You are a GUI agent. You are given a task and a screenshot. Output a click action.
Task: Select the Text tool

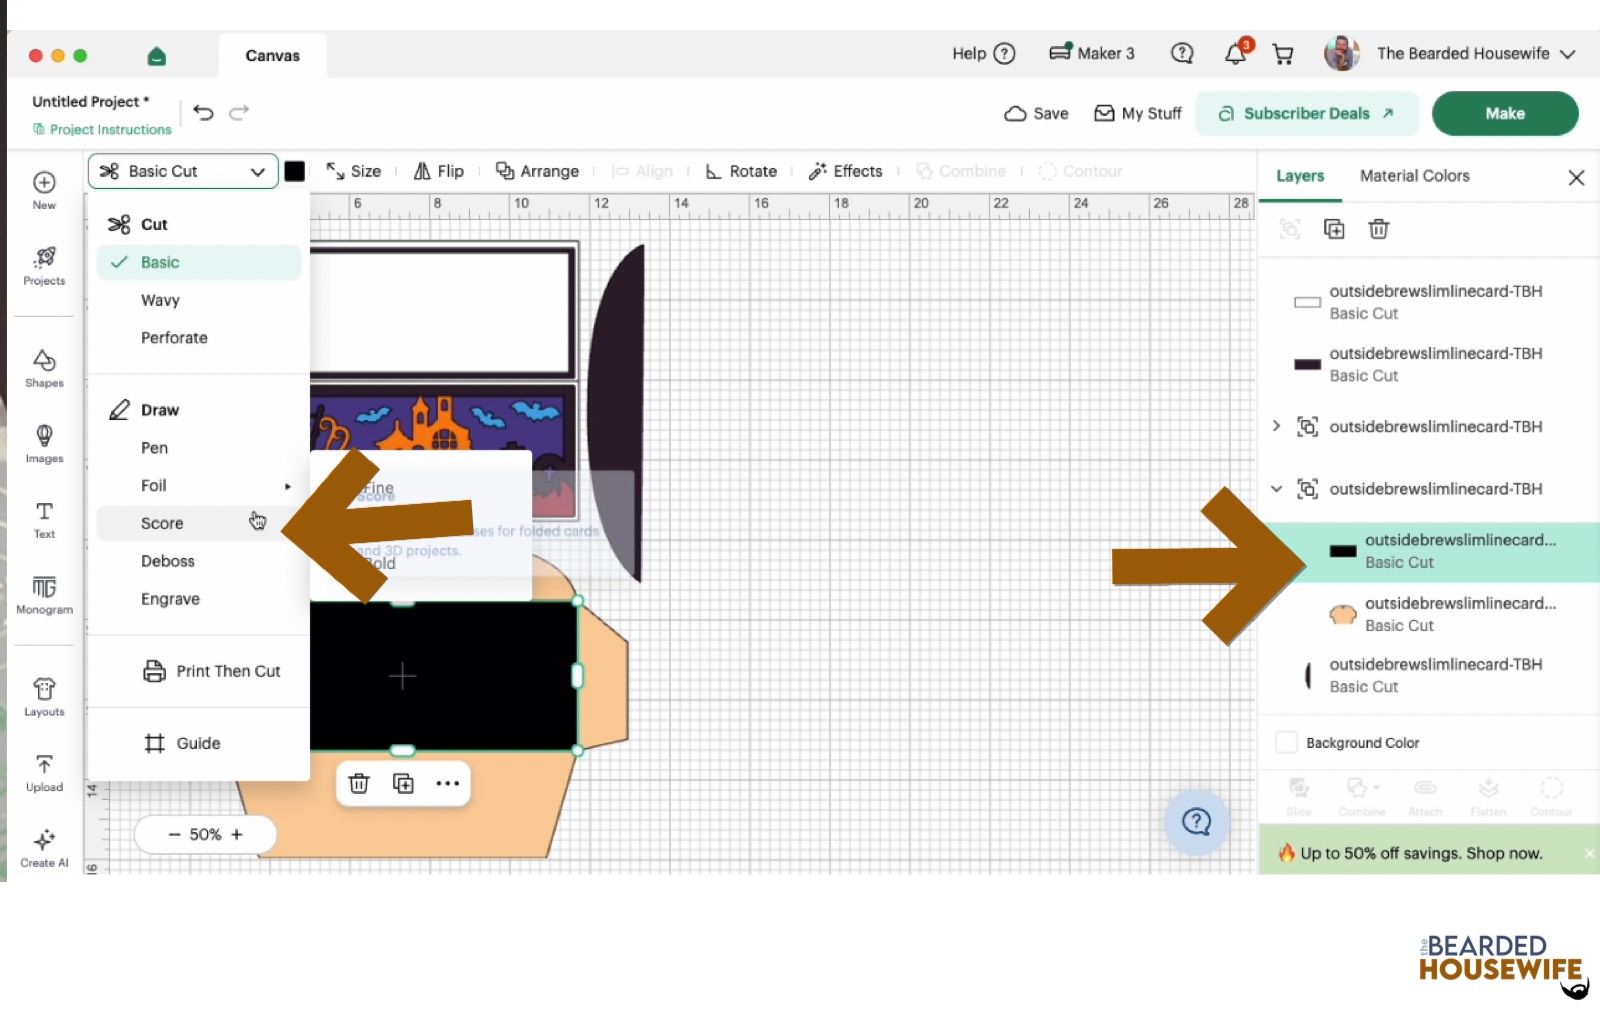(44, 519)
